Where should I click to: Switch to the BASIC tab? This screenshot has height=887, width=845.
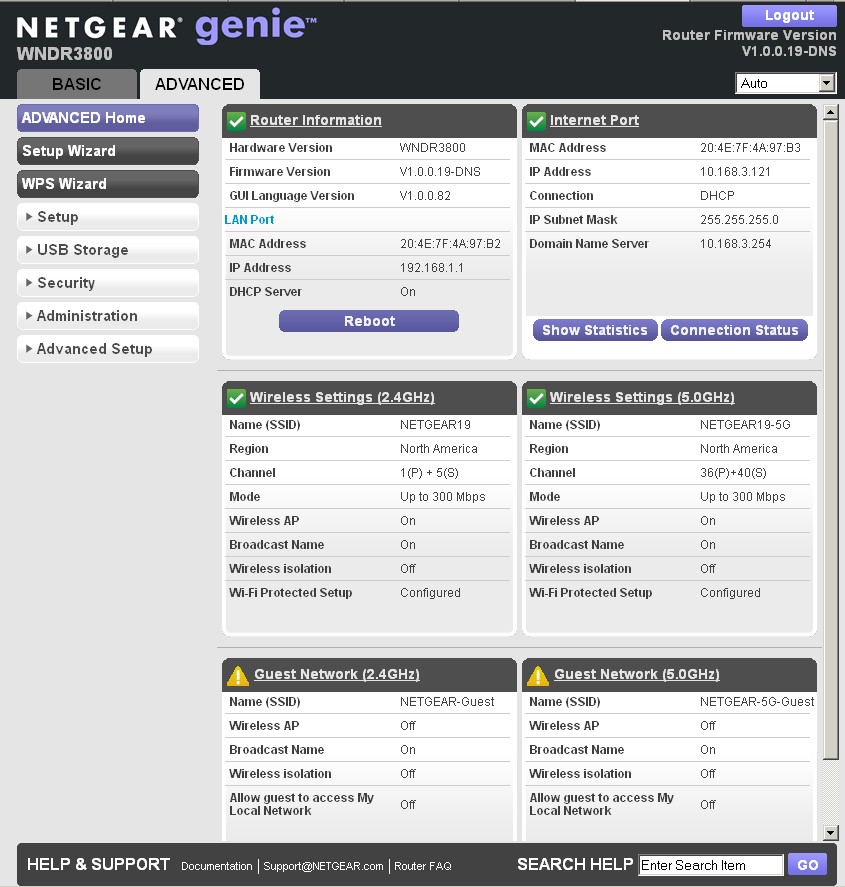click(x=76, y=84)
